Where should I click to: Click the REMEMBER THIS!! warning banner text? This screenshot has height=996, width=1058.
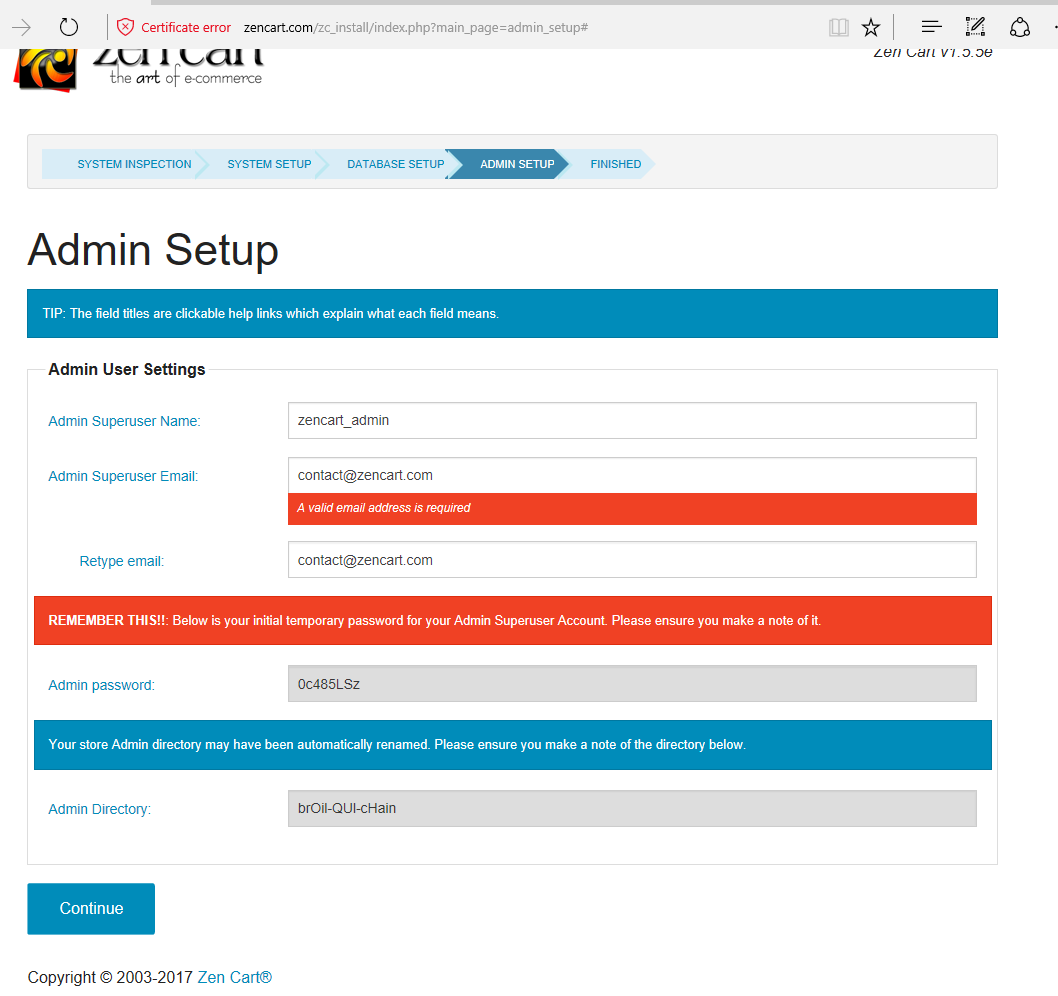435,620
